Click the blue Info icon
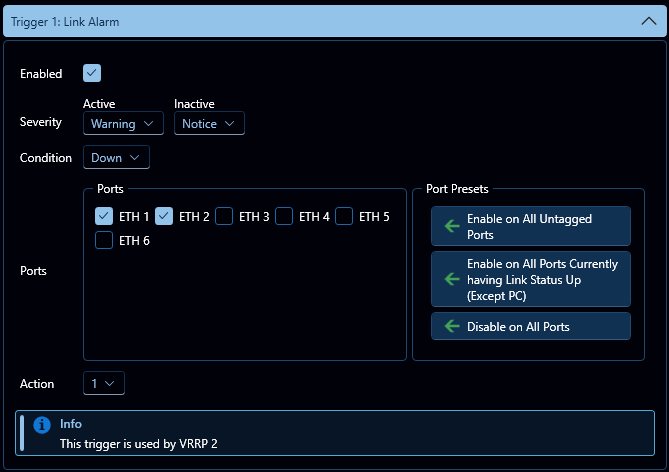This screenshot has height=472, width=669. (42, 425)
